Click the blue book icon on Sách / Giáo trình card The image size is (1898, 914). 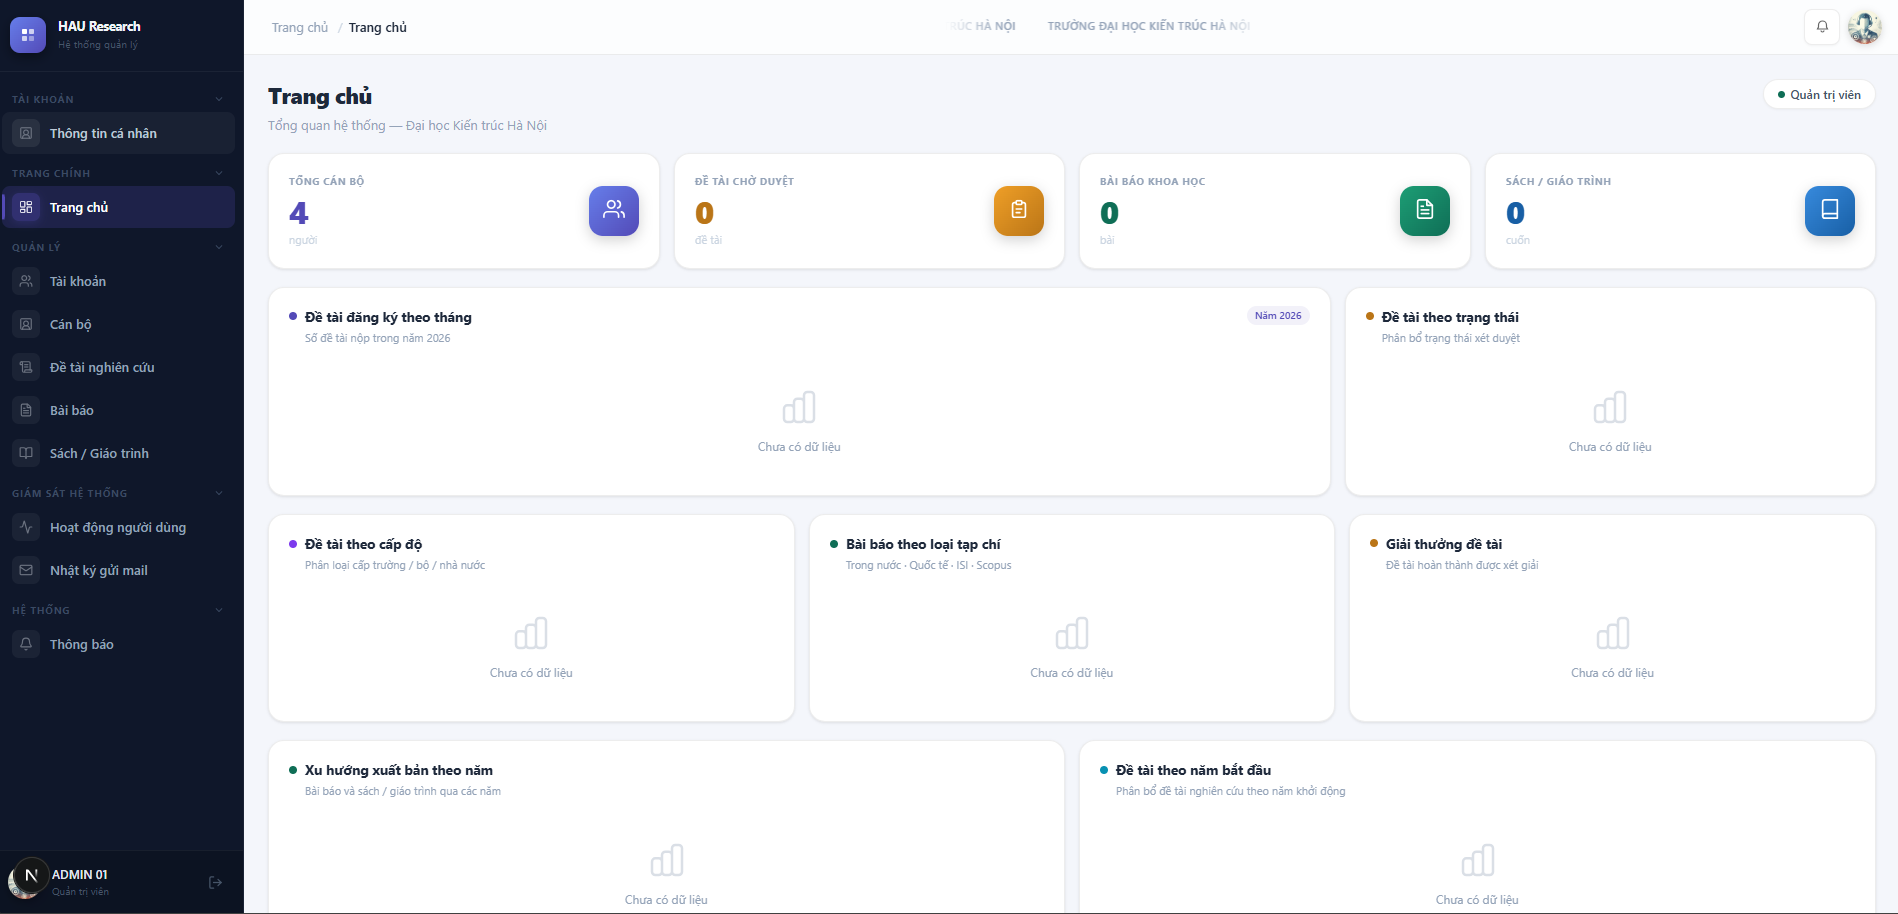[1830, 211]
